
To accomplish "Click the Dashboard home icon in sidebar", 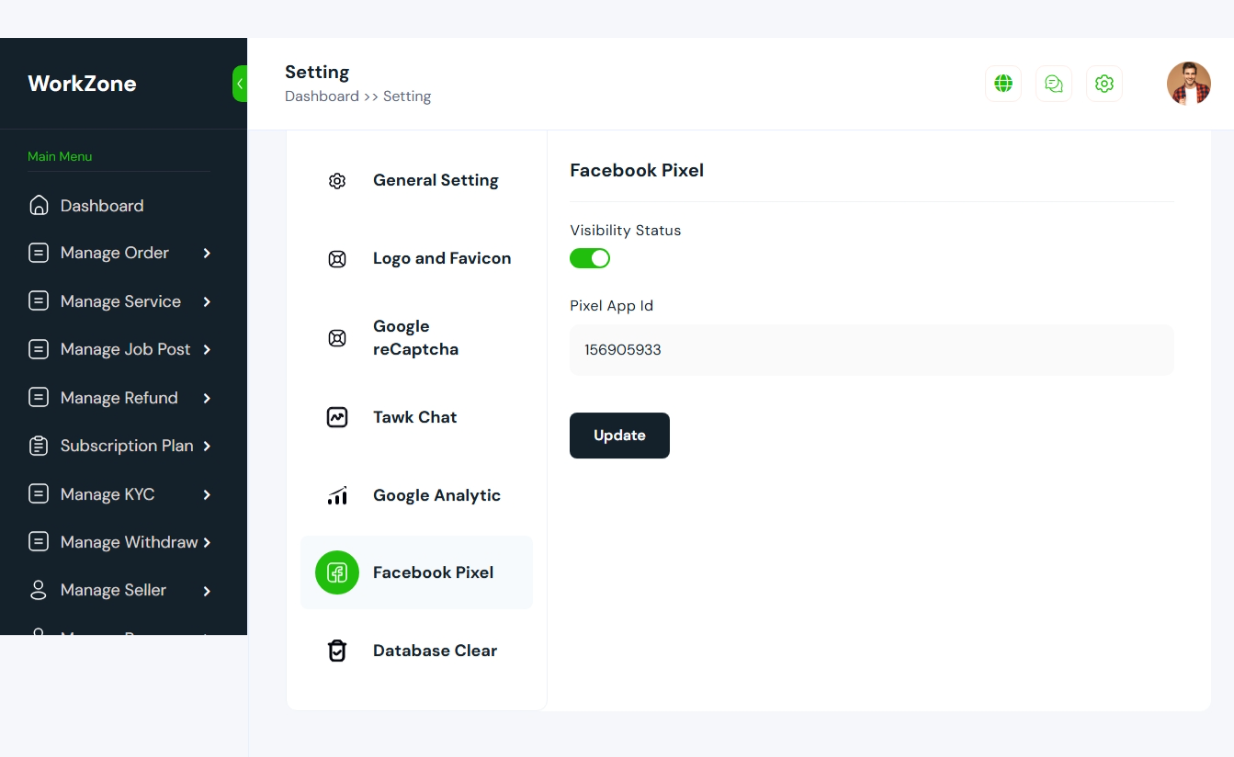I will click(x=39, y=205).
